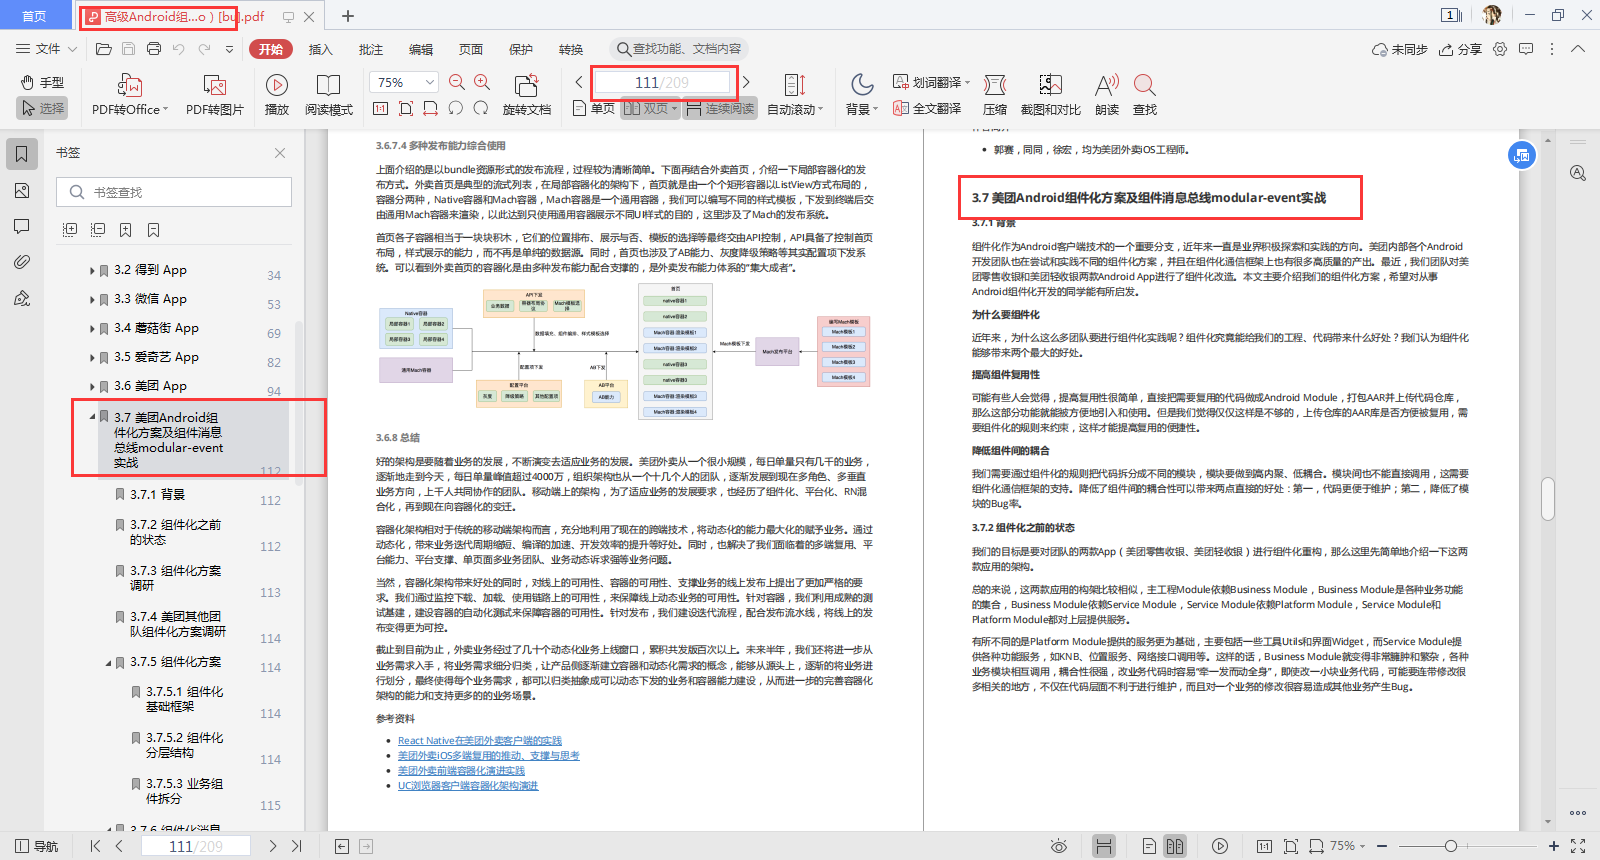This screenshot has width=1600, height=860.
Task: Go to next page arrow in toolbar
Action: click(x=746, y=82)
